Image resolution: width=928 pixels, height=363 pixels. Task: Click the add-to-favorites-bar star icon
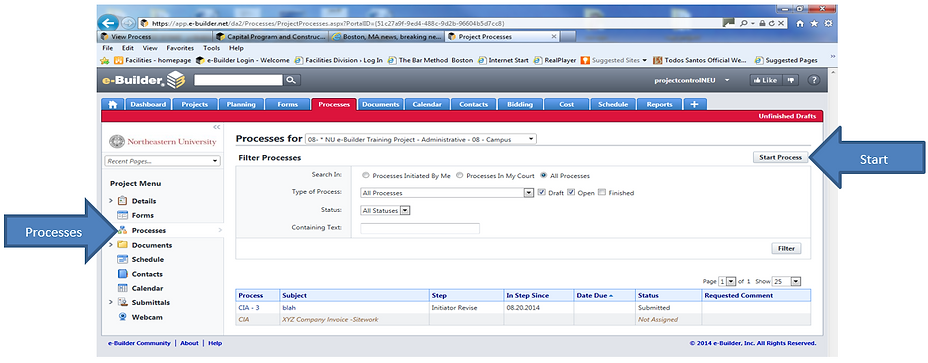click(105, 60)
